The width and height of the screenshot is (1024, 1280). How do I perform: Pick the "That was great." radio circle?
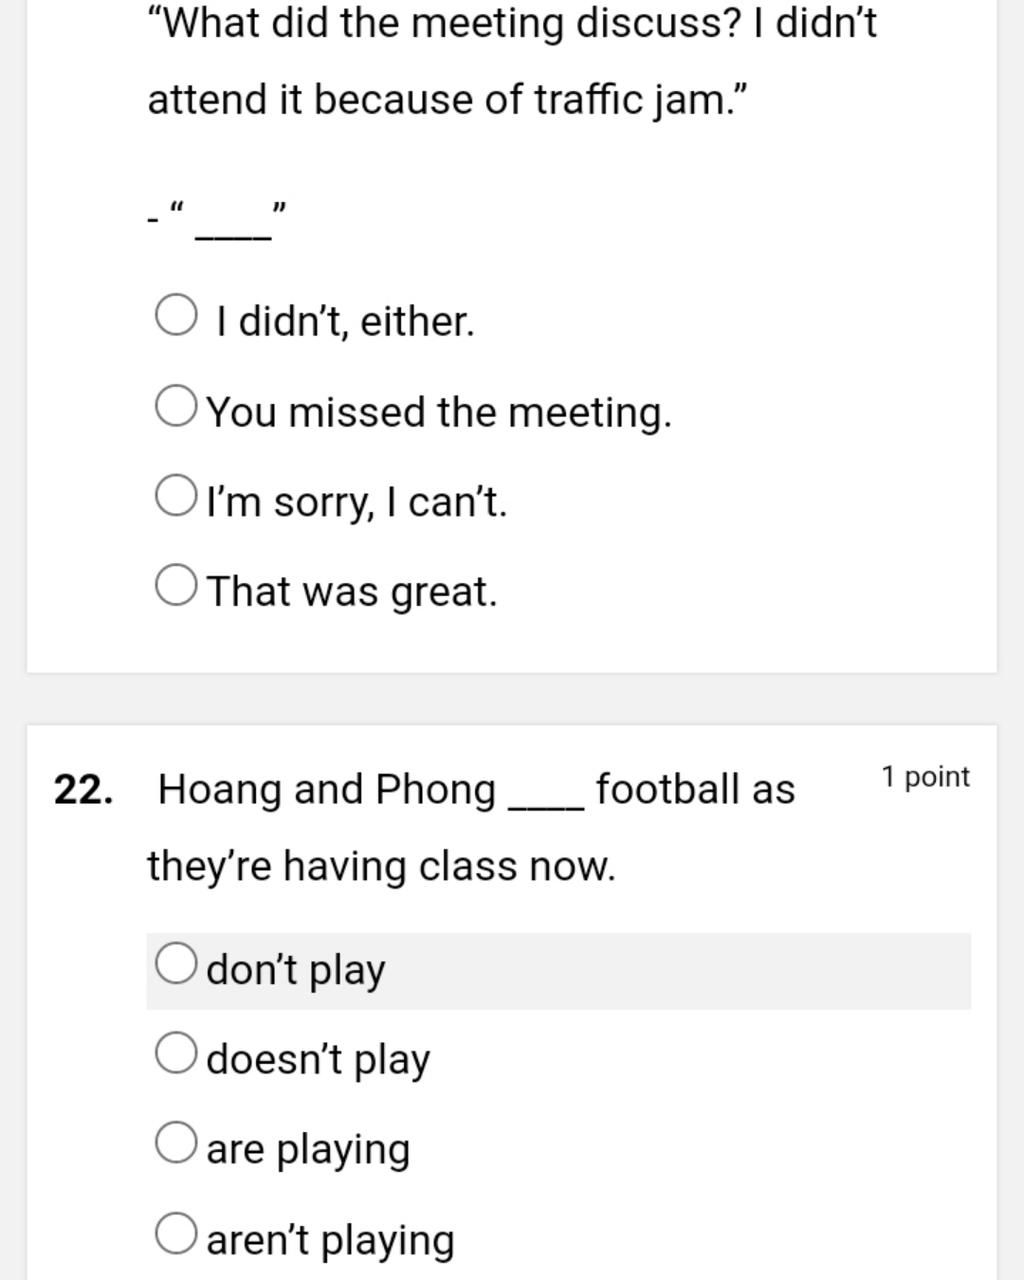pos(176,586)
